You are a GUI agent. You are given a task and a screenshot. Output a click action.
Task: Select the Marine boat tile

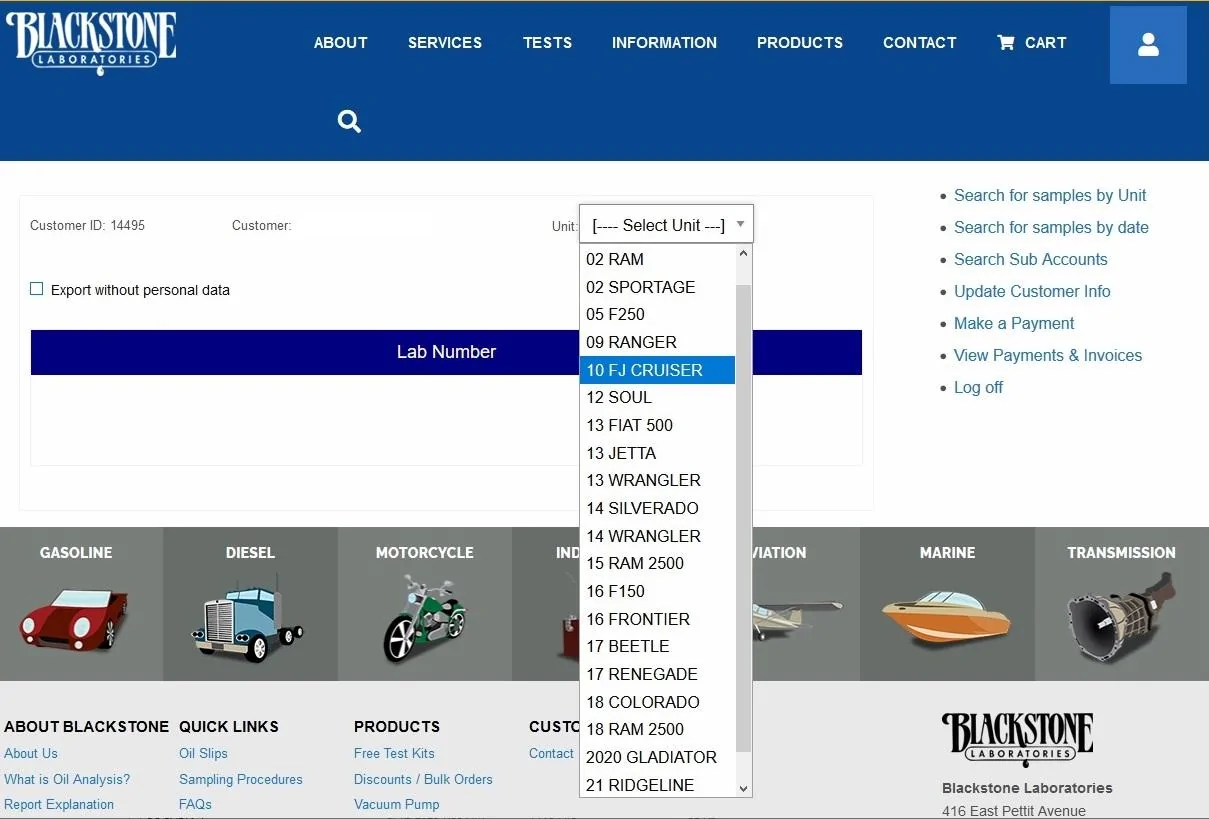tap(947, 604)
